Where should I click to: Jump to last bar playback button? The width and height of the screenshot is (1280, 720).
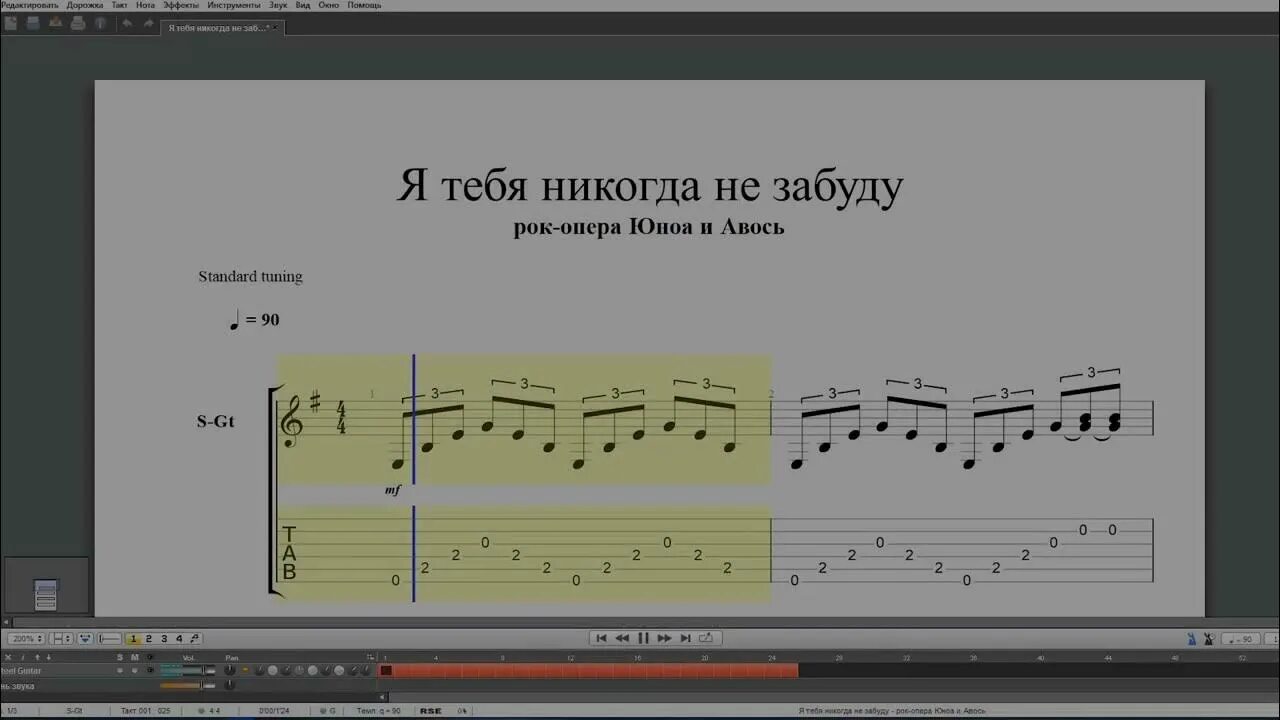coord(685,638)
